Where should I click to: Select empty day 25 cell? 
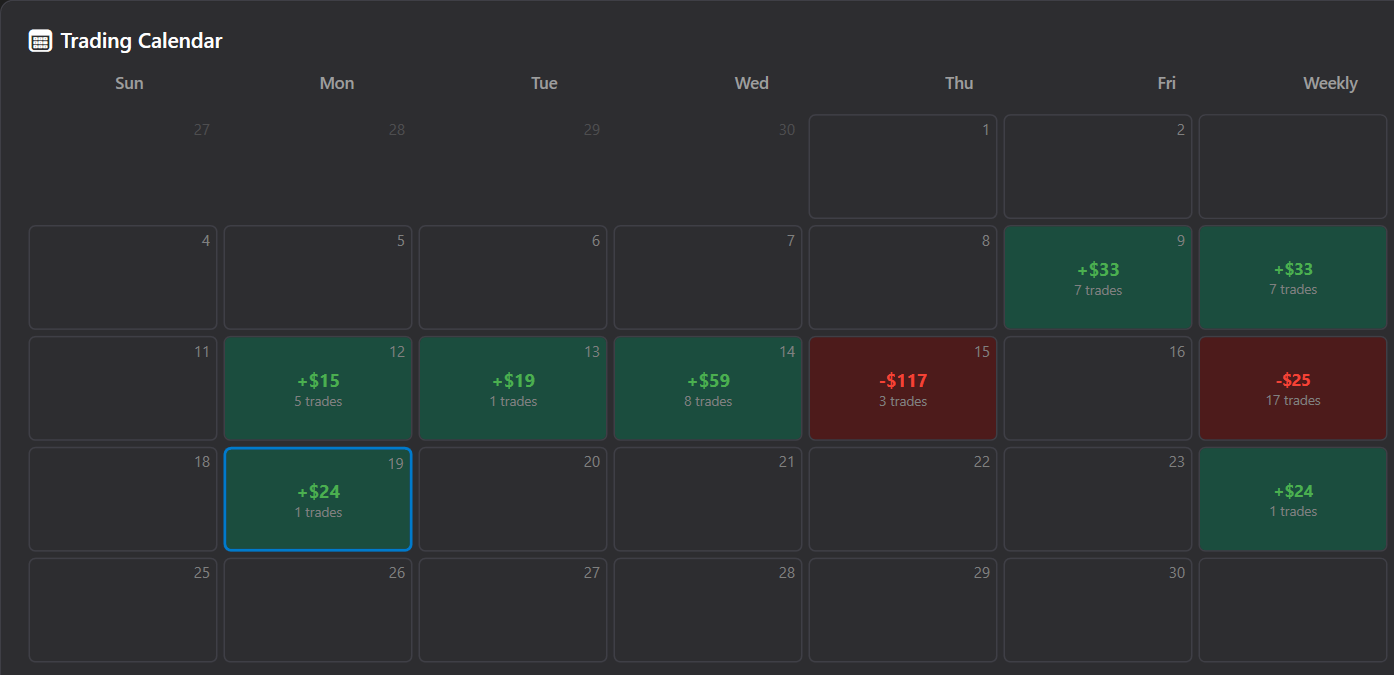point(123,610)
